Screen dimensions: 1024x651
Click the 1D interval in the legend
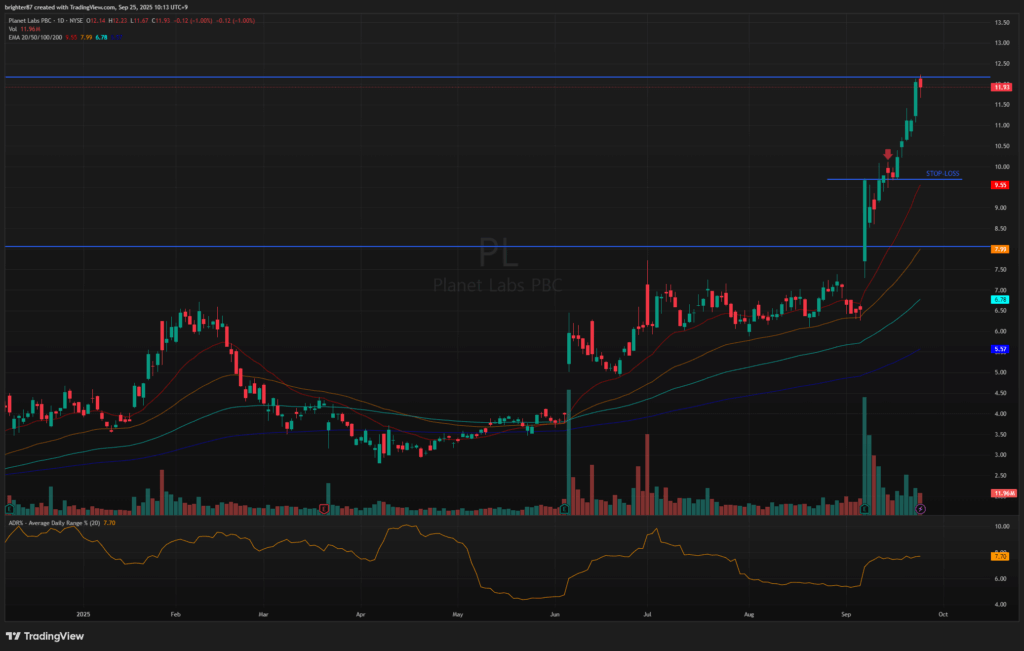coord(59,21)
